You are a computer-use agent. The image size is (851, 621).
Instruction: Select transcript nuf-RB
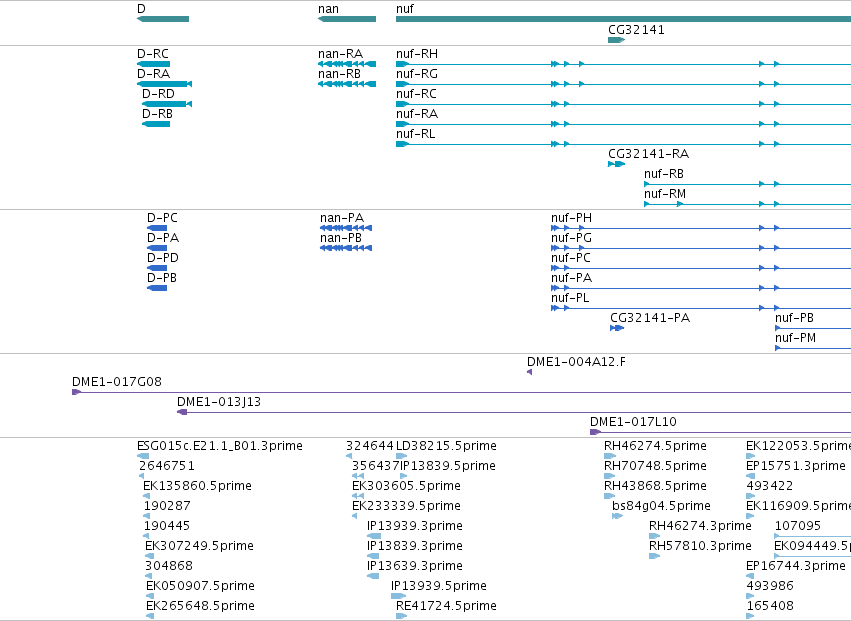(x=747, y=184)
